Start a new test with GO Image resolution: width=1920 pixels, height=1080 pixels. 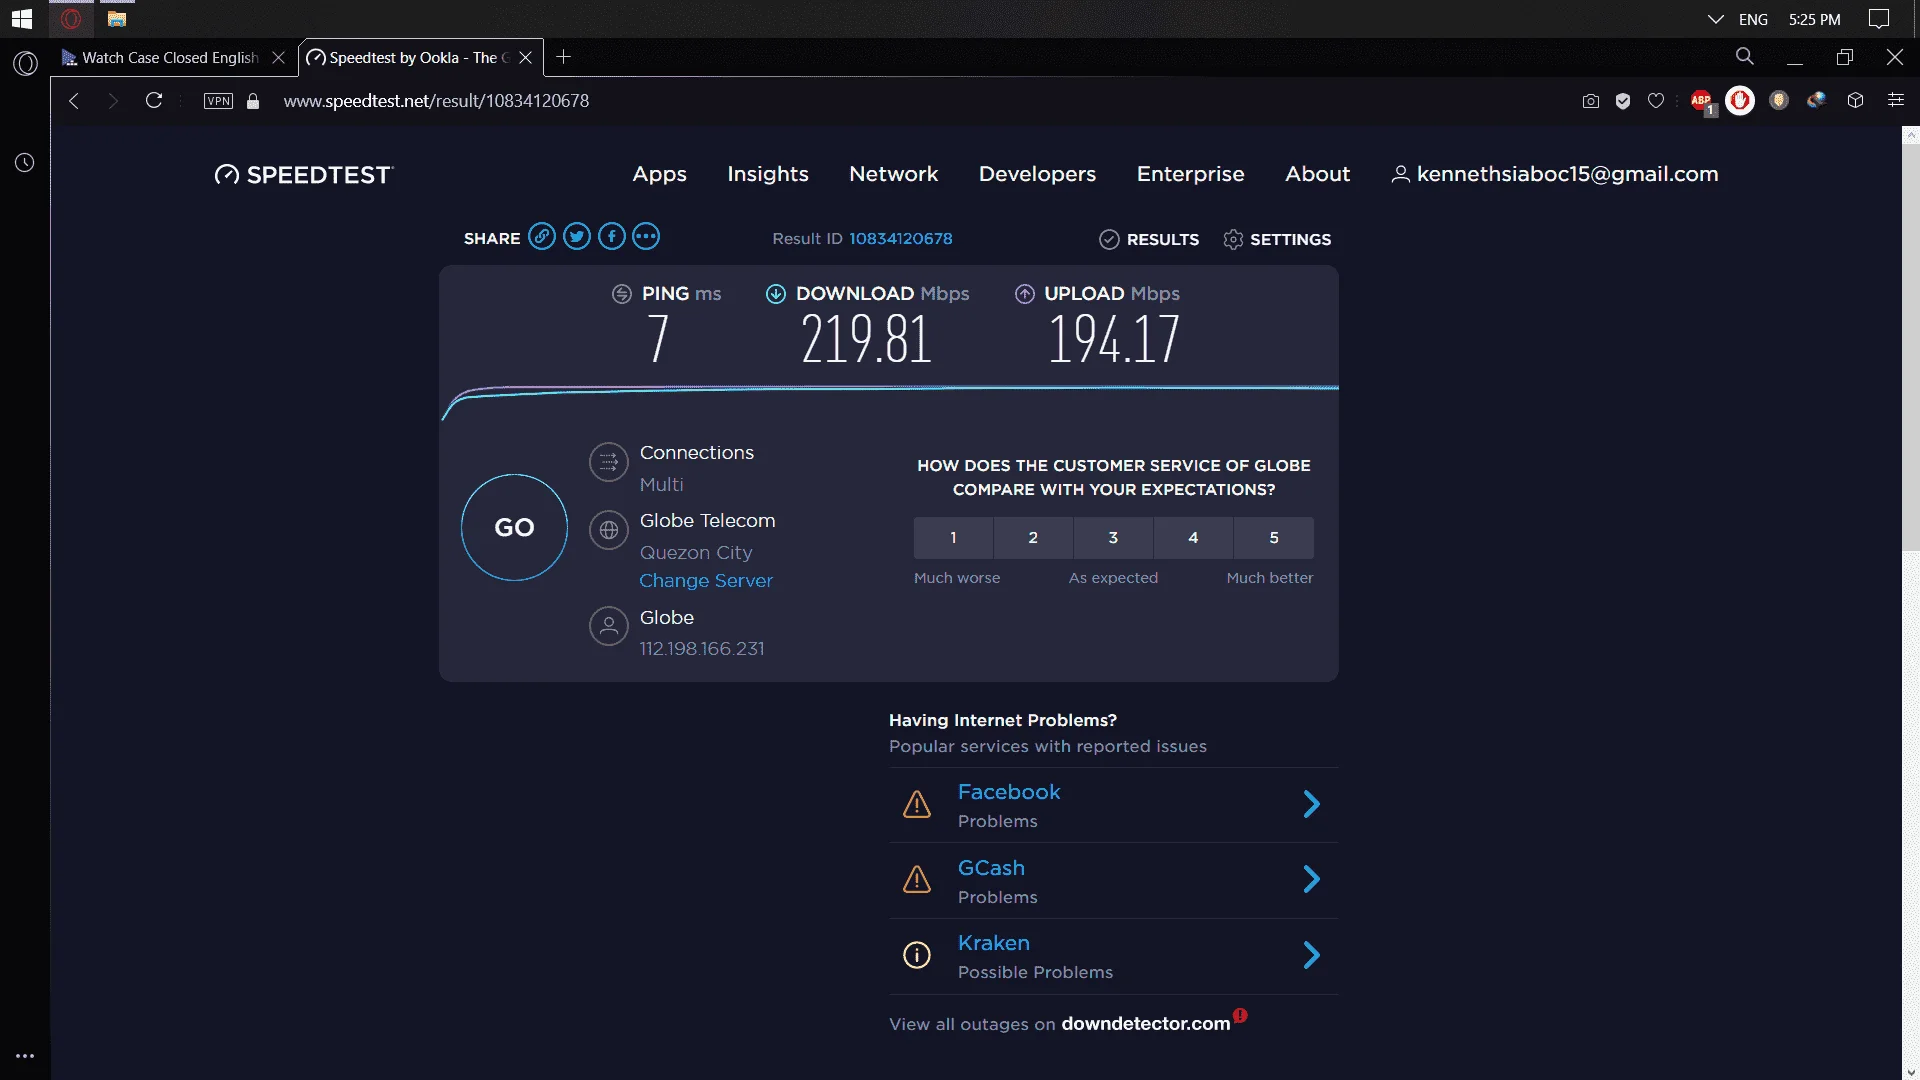coord(514,527)
